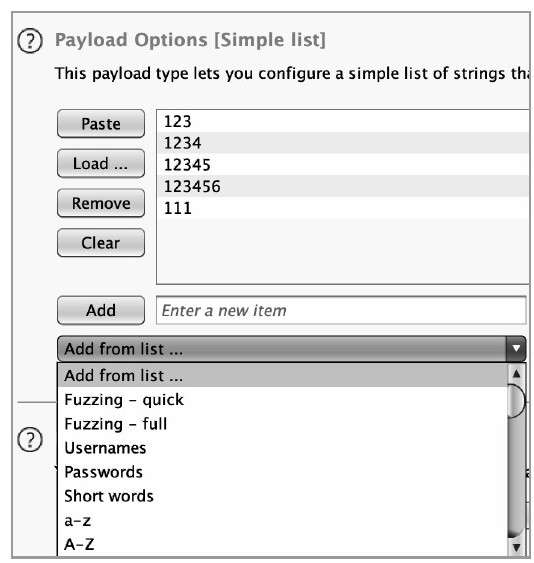Select payload item 123456
The width and height of the screenshot is (534, 563).
tap(343, 186)
